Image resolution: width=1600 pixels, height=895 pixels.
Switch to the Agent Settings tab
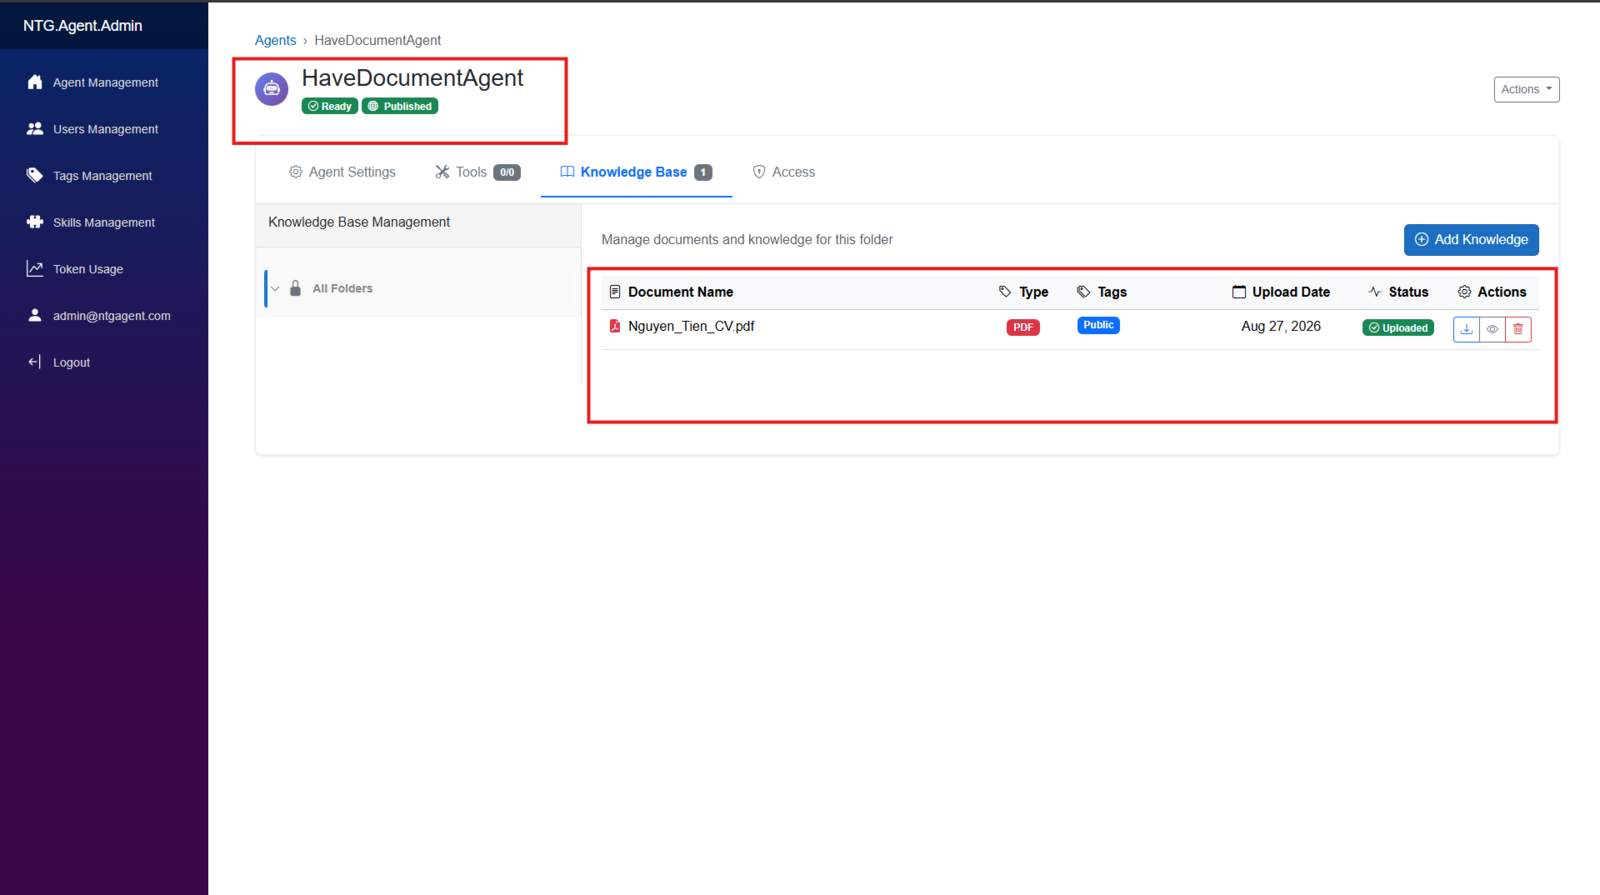pos(342,172)
